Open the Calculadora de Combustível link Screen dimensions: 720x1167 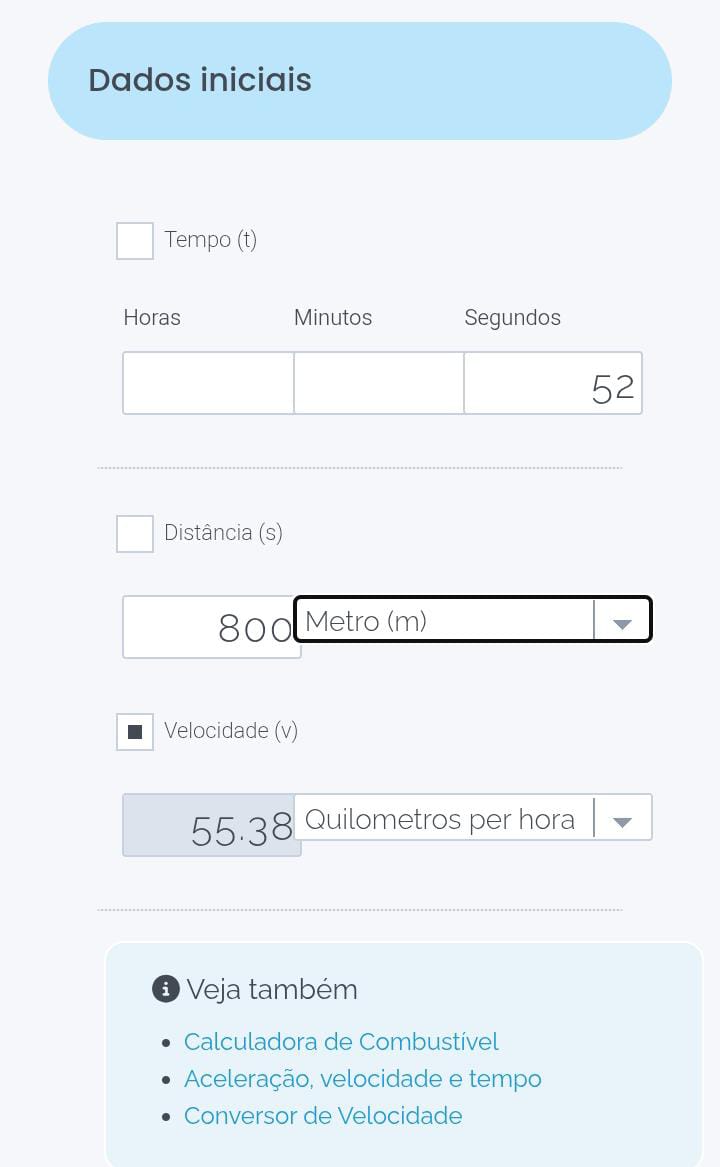(x=341, y=1042)
